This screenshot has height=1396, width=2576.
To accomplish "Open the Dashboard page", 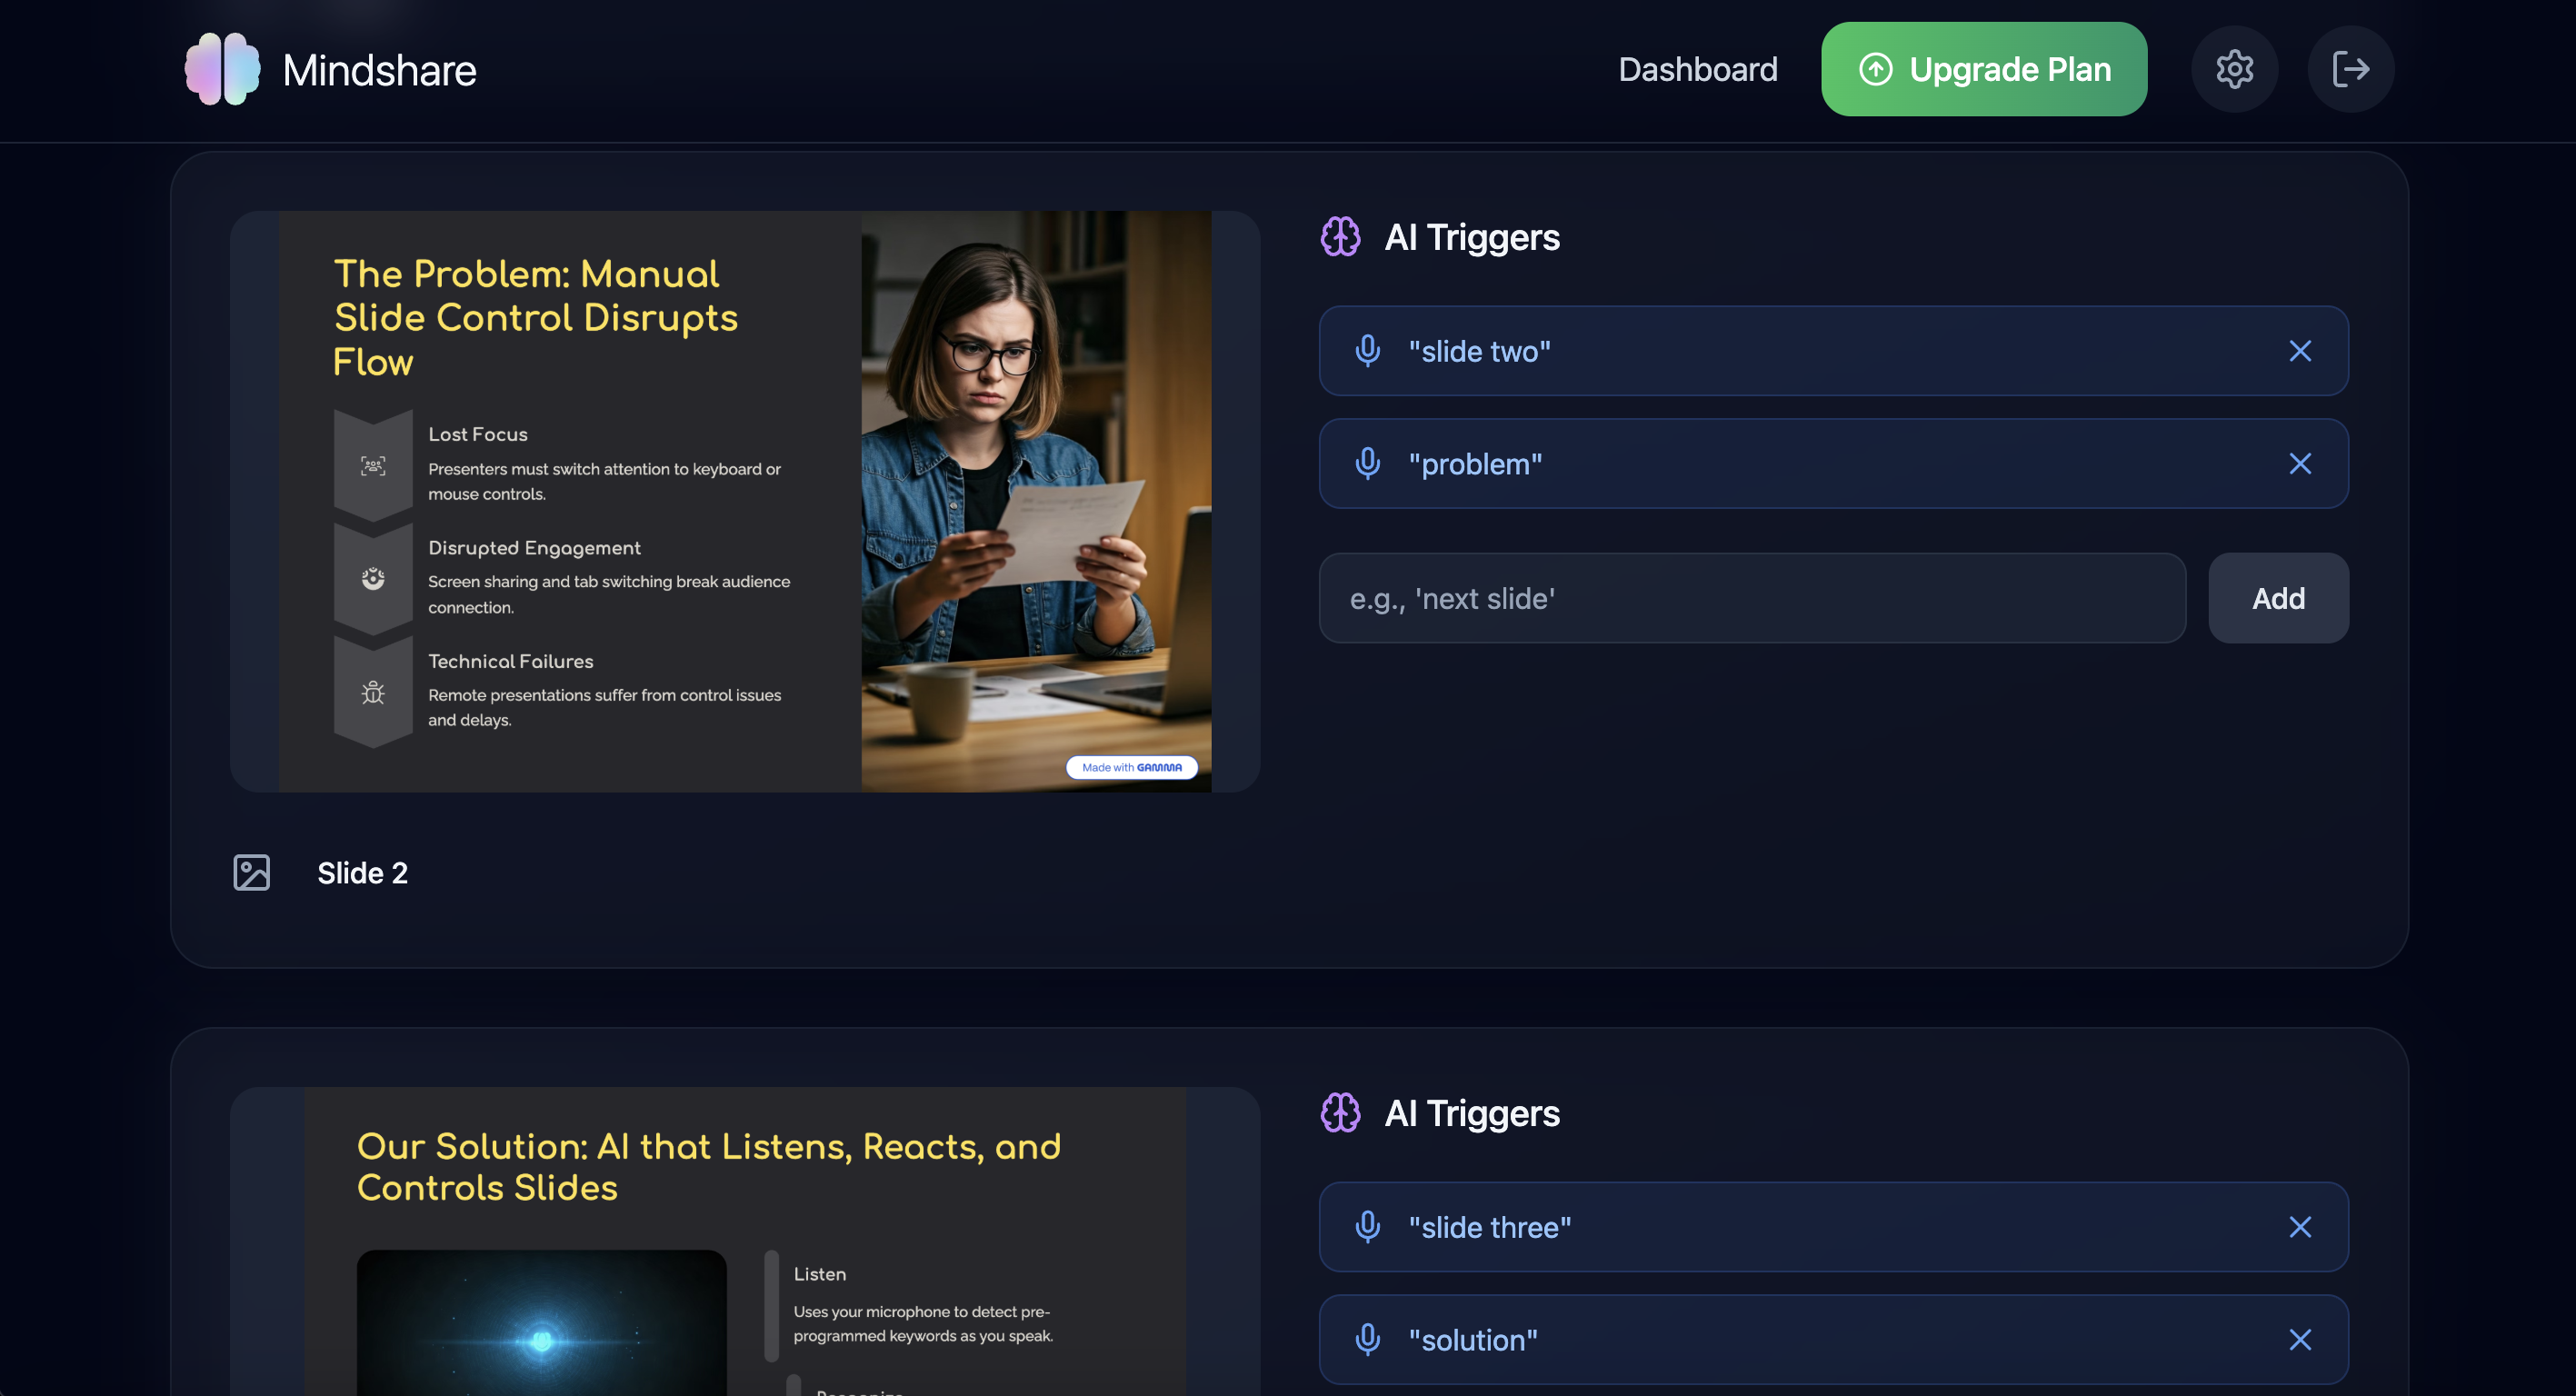I will coord(1697,69).
